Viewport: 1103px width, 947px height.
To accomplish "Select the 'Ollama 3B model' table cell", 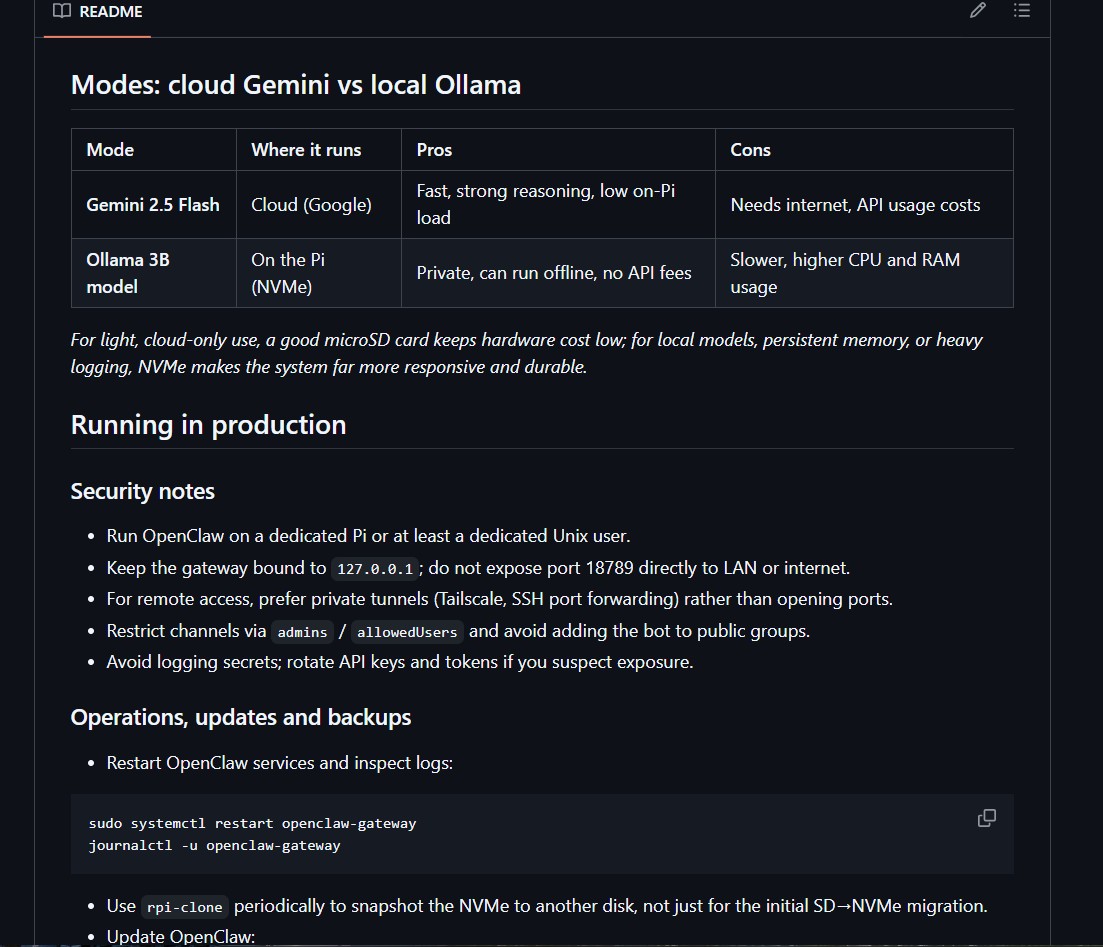I will (153, 273).
